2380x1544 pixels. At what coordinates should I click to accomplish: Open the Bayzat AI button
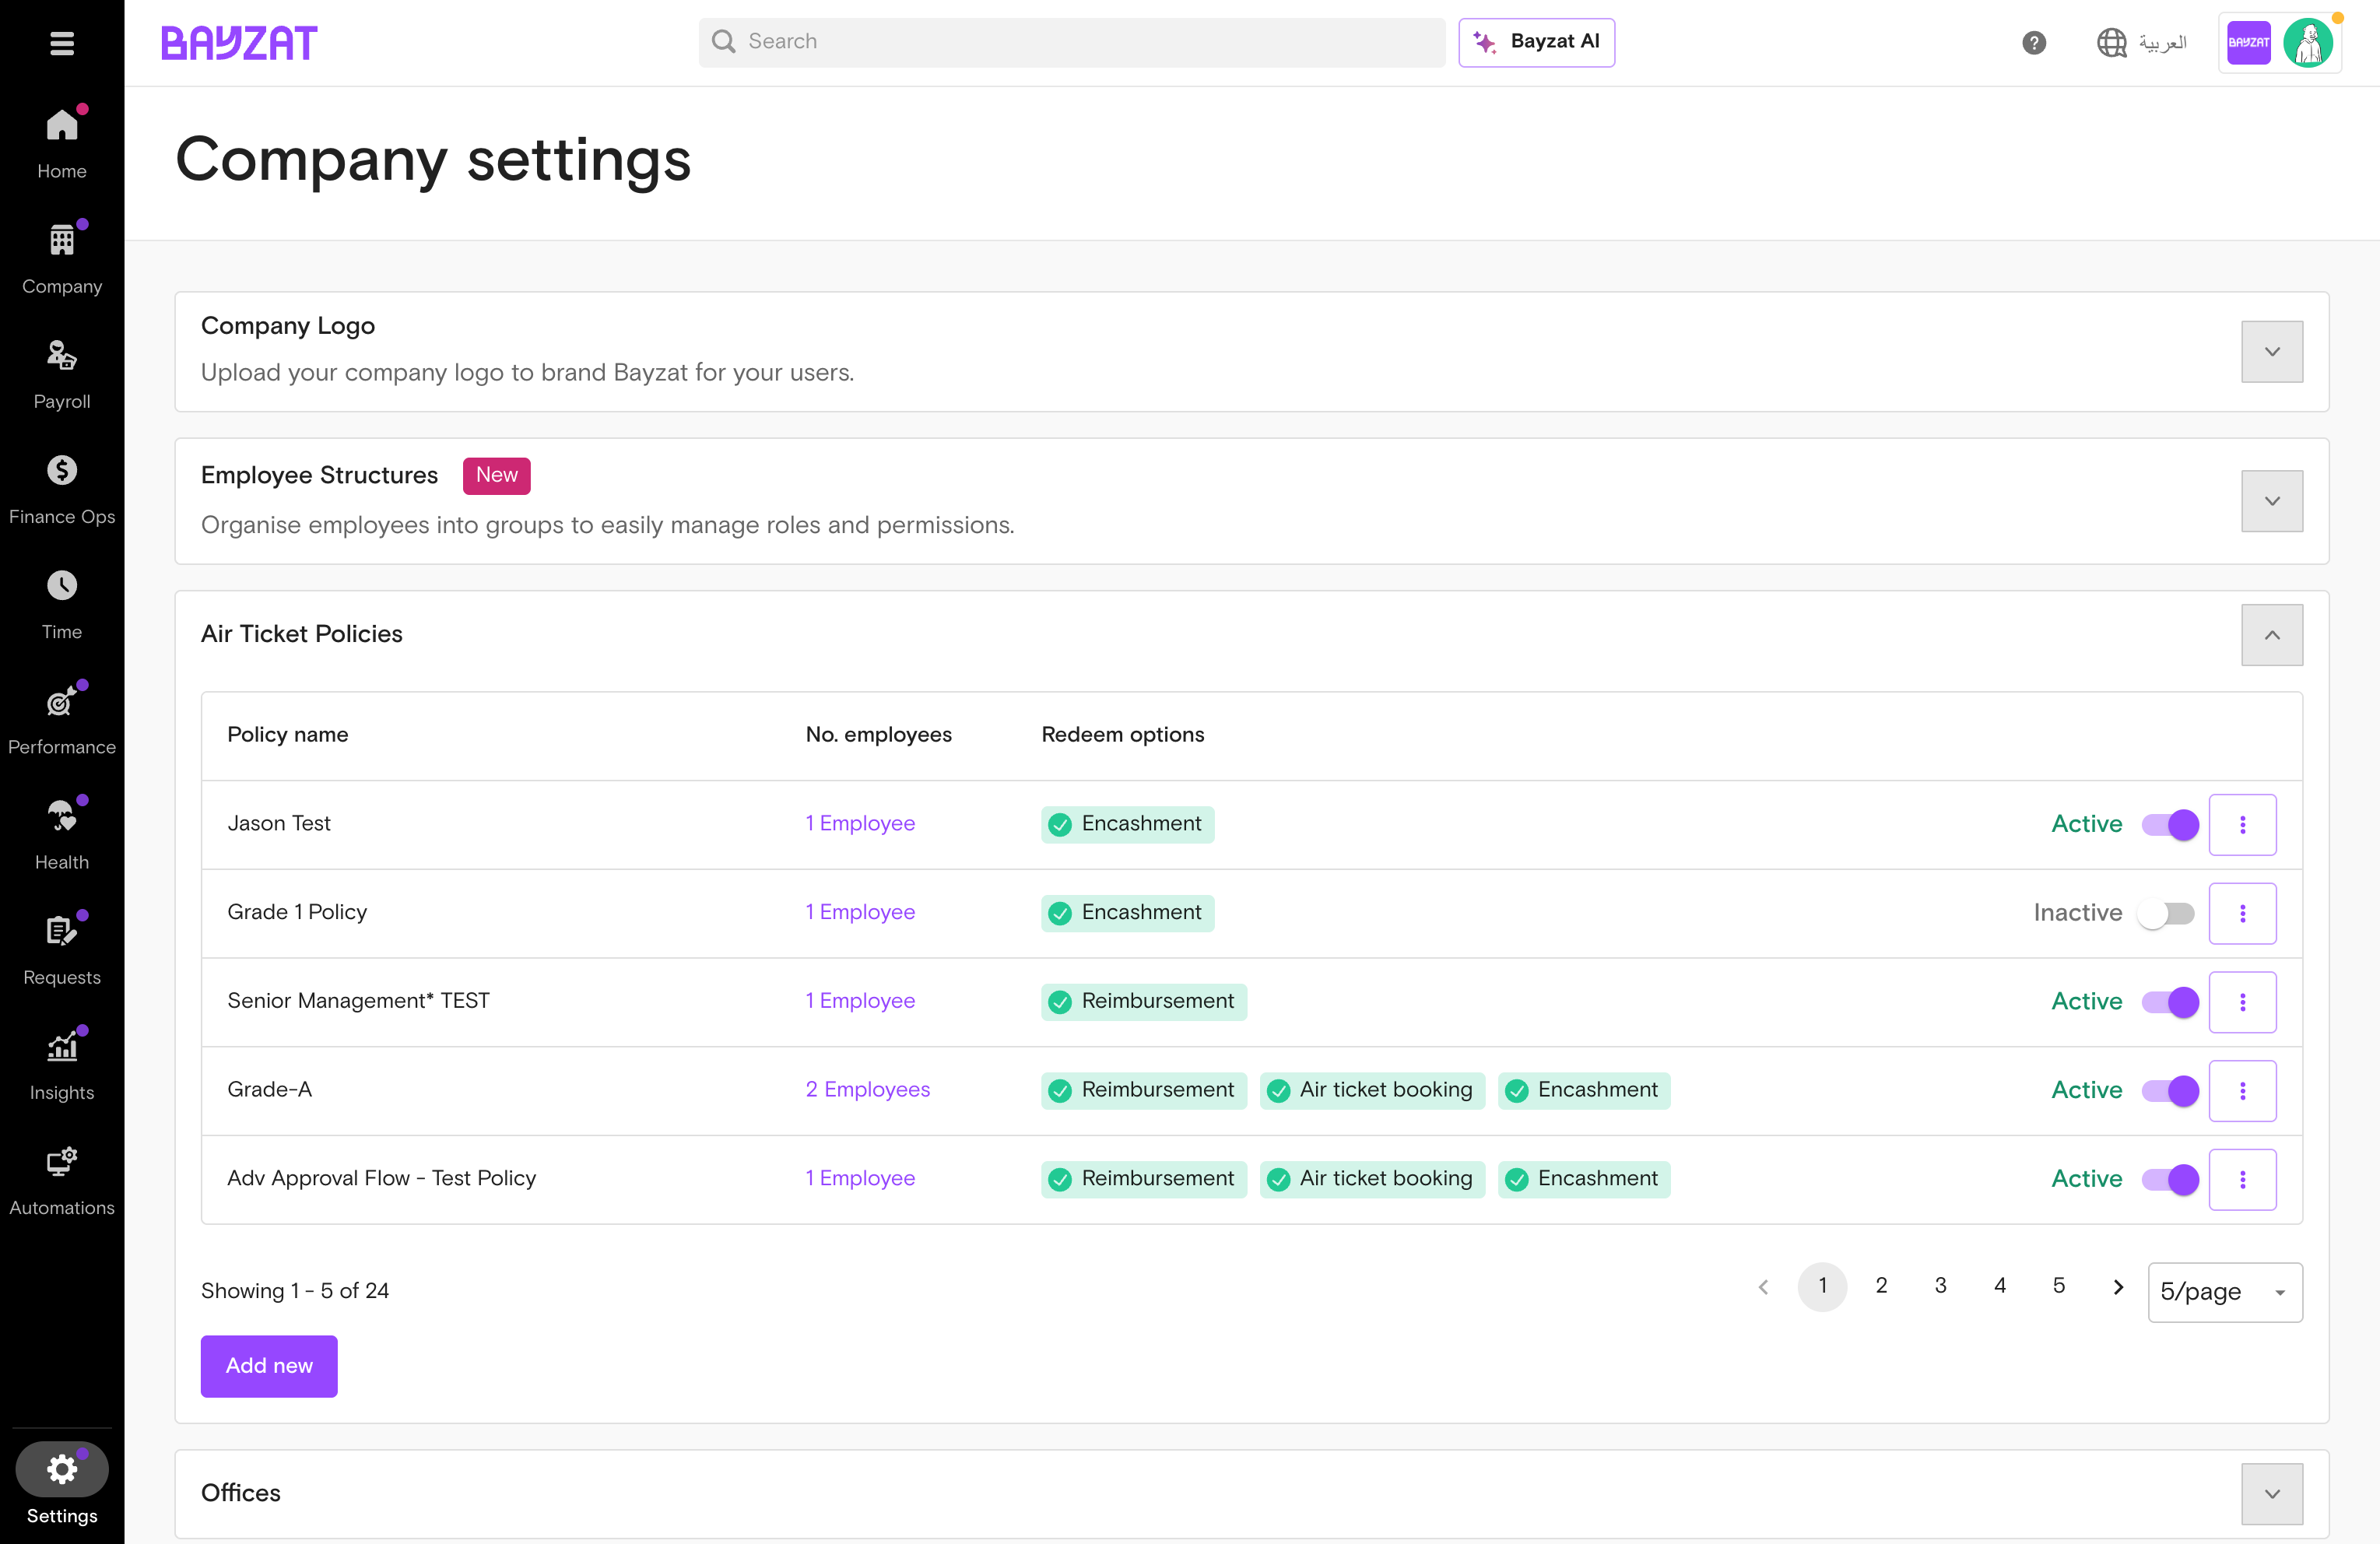click(x=1536, y=42)
